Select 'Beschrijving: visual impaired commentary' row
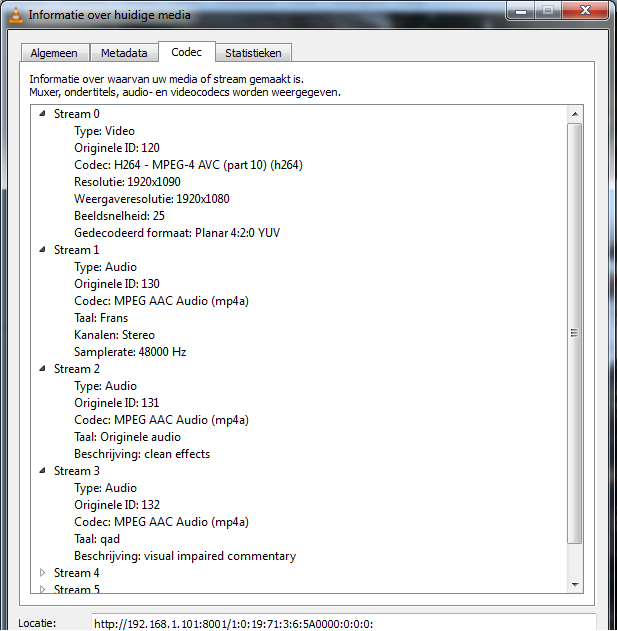Image resolution: width=617 pixels, height=631 pixels. (185, 556)
